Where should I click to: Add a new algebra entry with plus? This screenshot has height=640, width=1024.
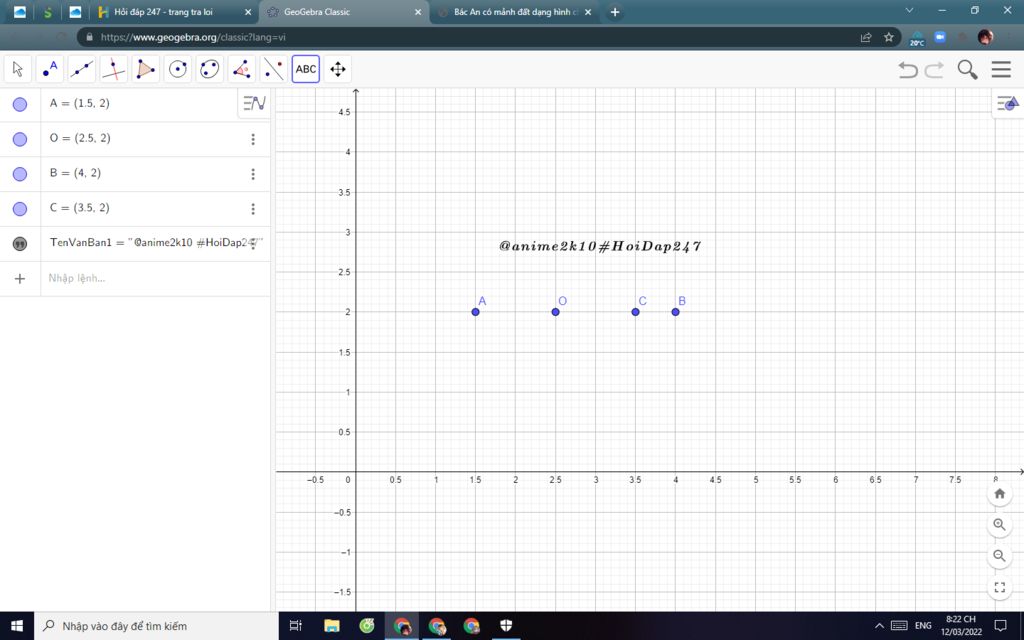coord(20,279)
